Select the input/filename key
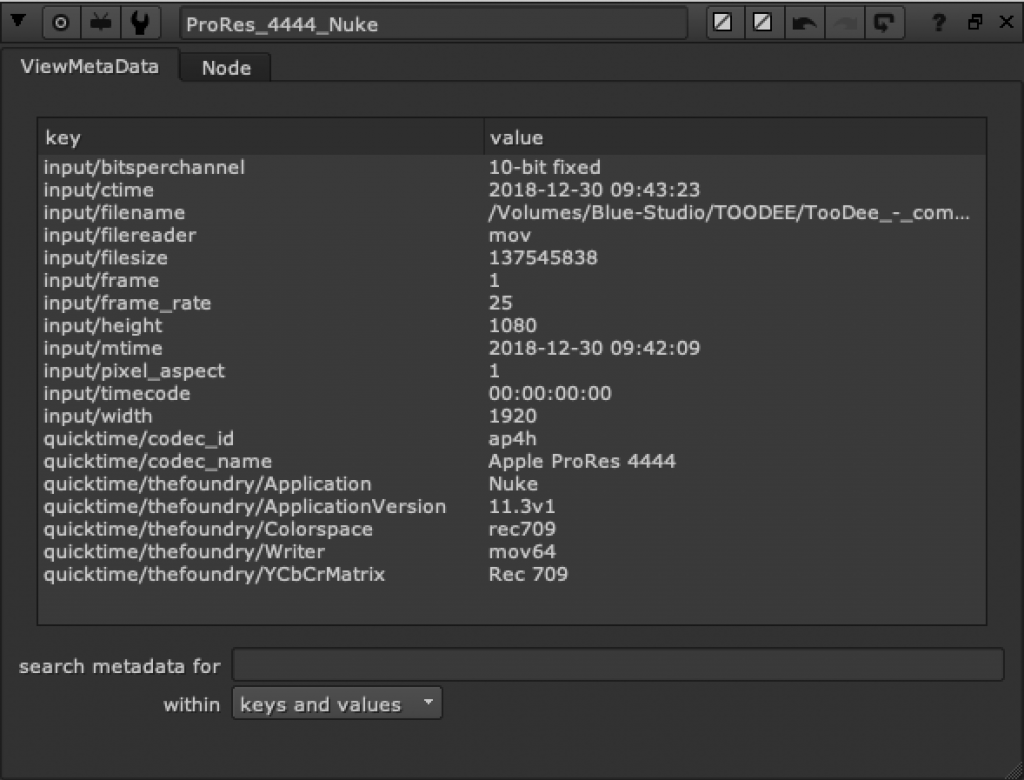This screenshot has height=780, width=1024. pos(114,212)
